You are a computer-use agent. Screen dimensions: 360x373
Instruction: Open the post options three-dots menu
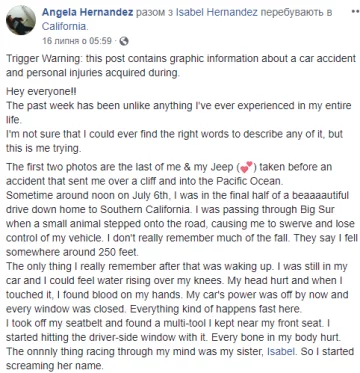point(355,11)
